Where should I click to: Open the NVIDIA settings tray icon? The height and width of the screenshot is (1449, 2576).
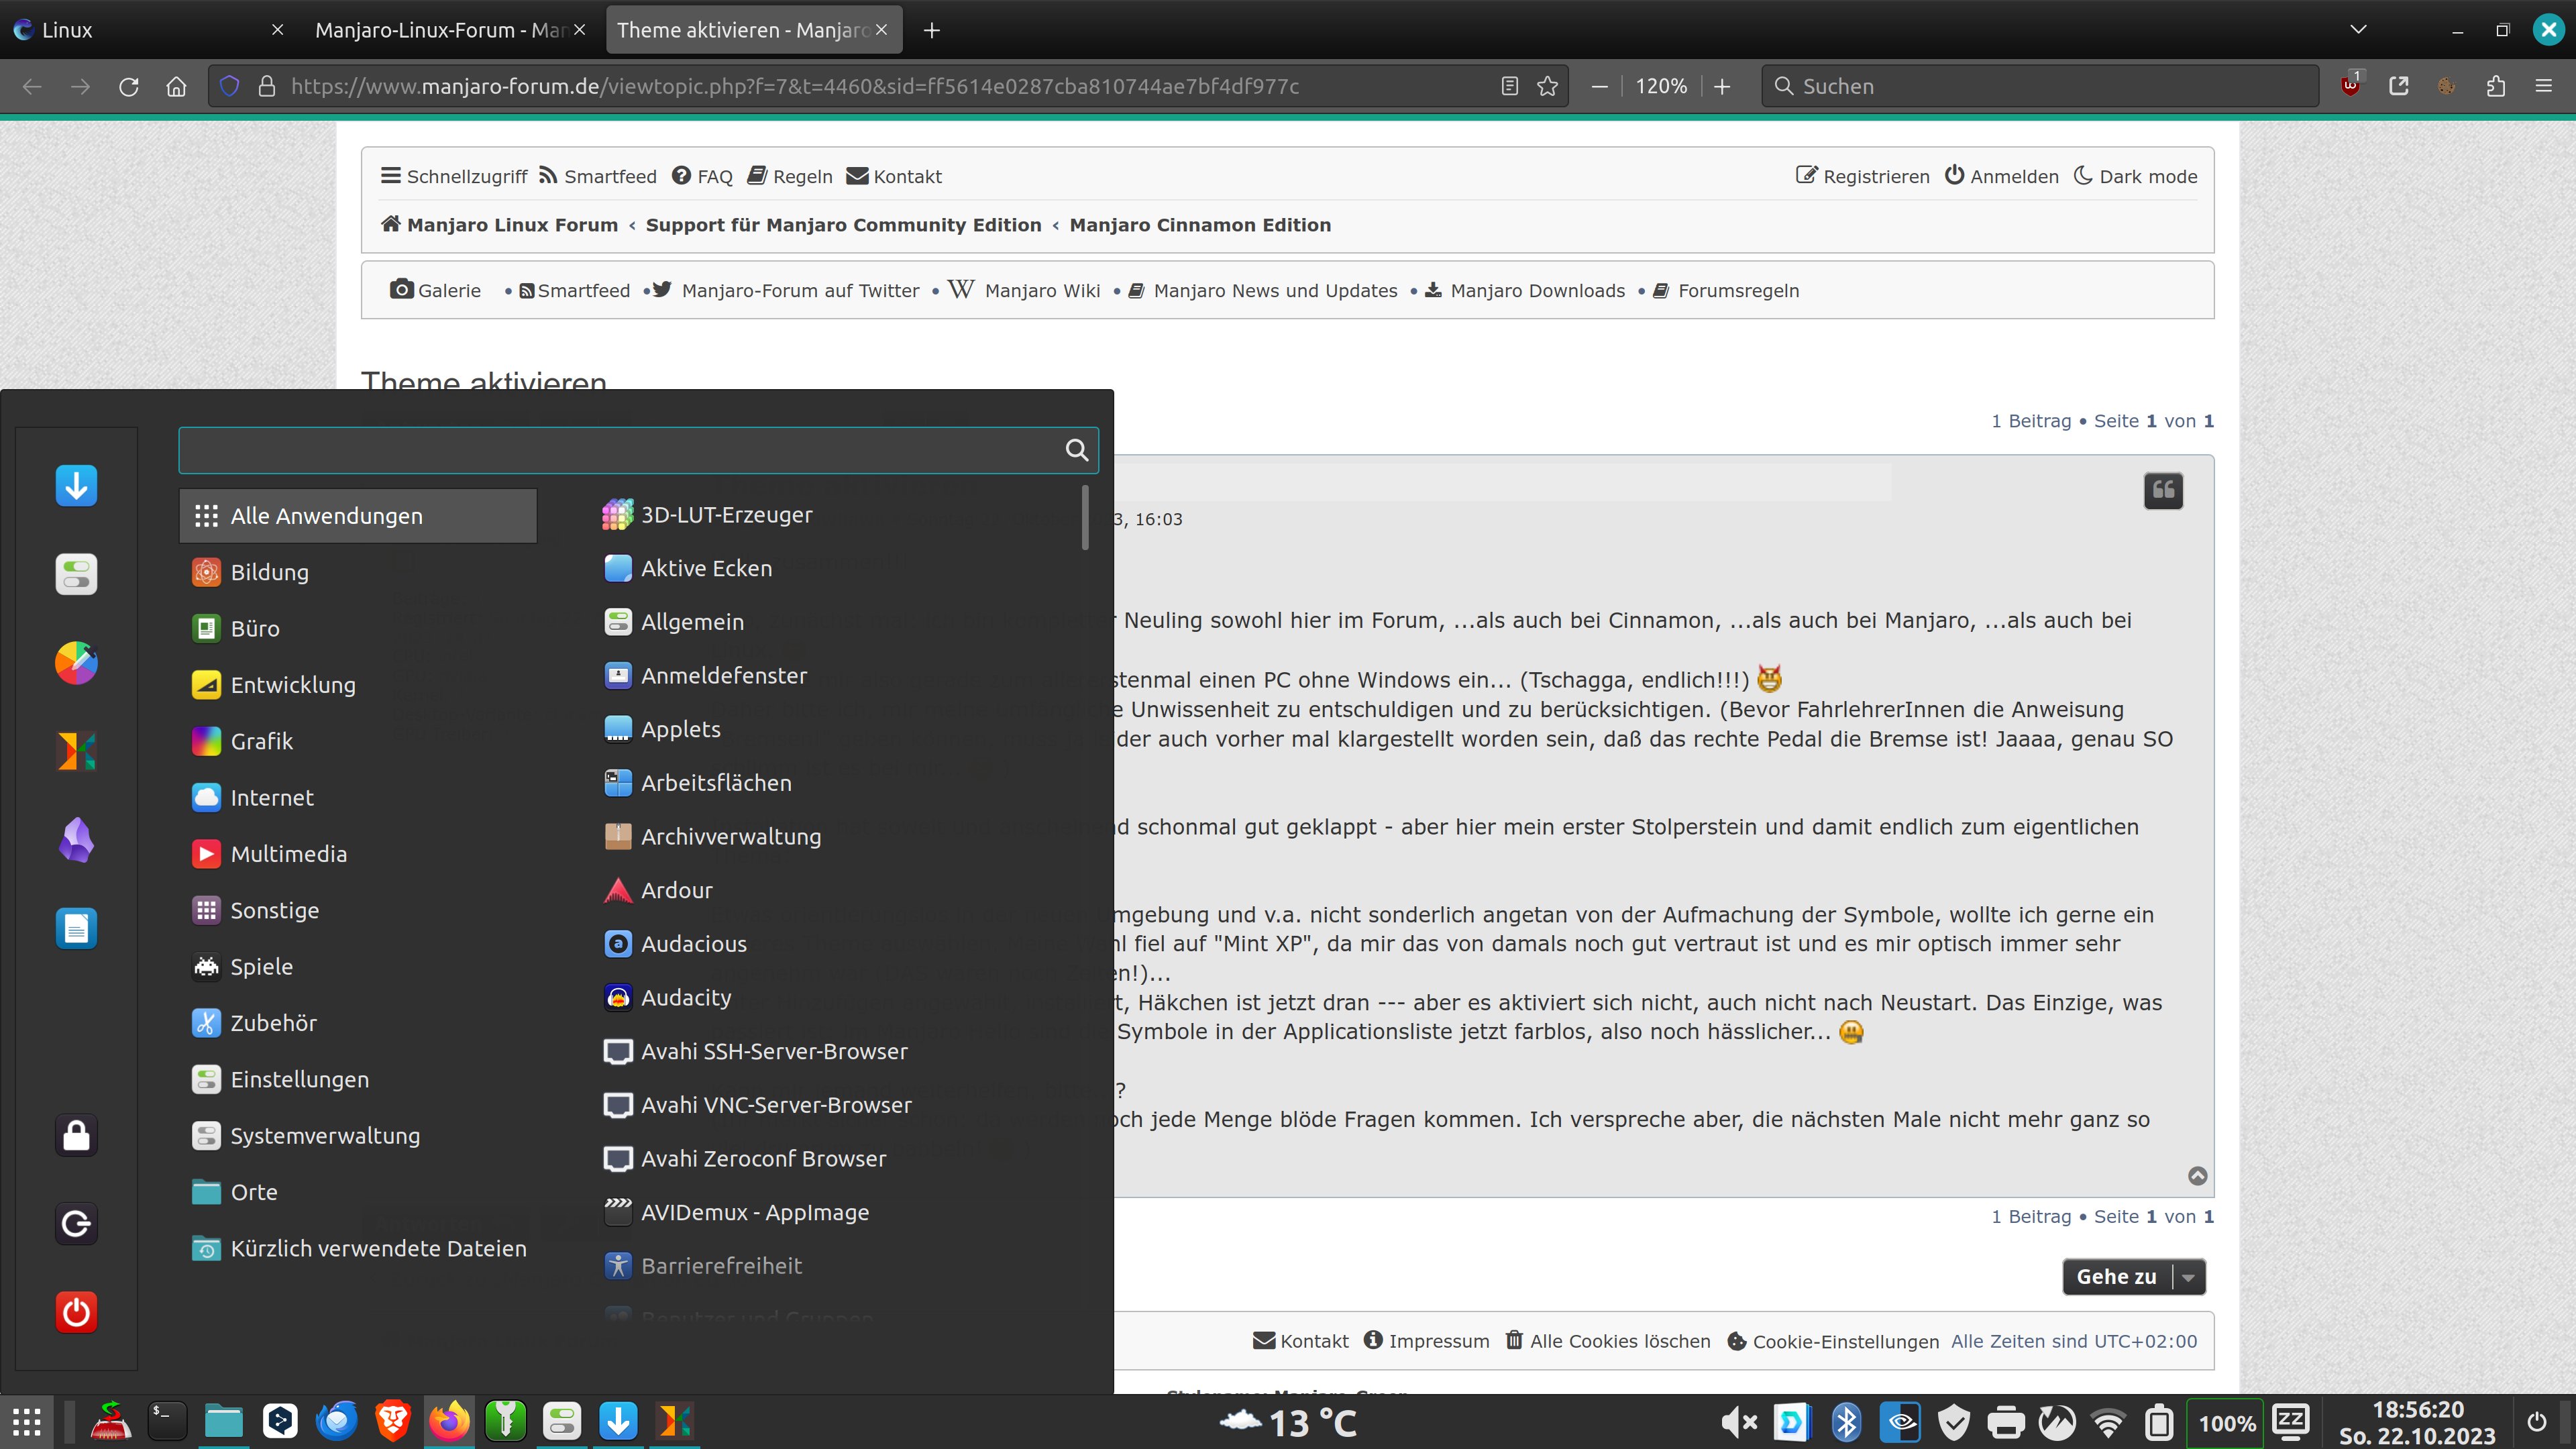[x=1900, y=1422]
